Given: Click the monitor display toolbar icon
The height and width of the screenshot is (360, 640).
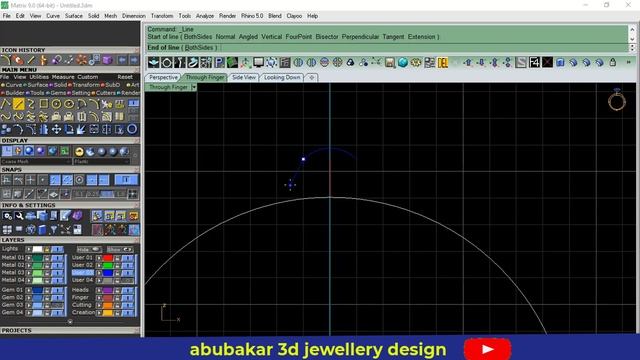Looking at the screenshot, I should click(x=258, y=62).
